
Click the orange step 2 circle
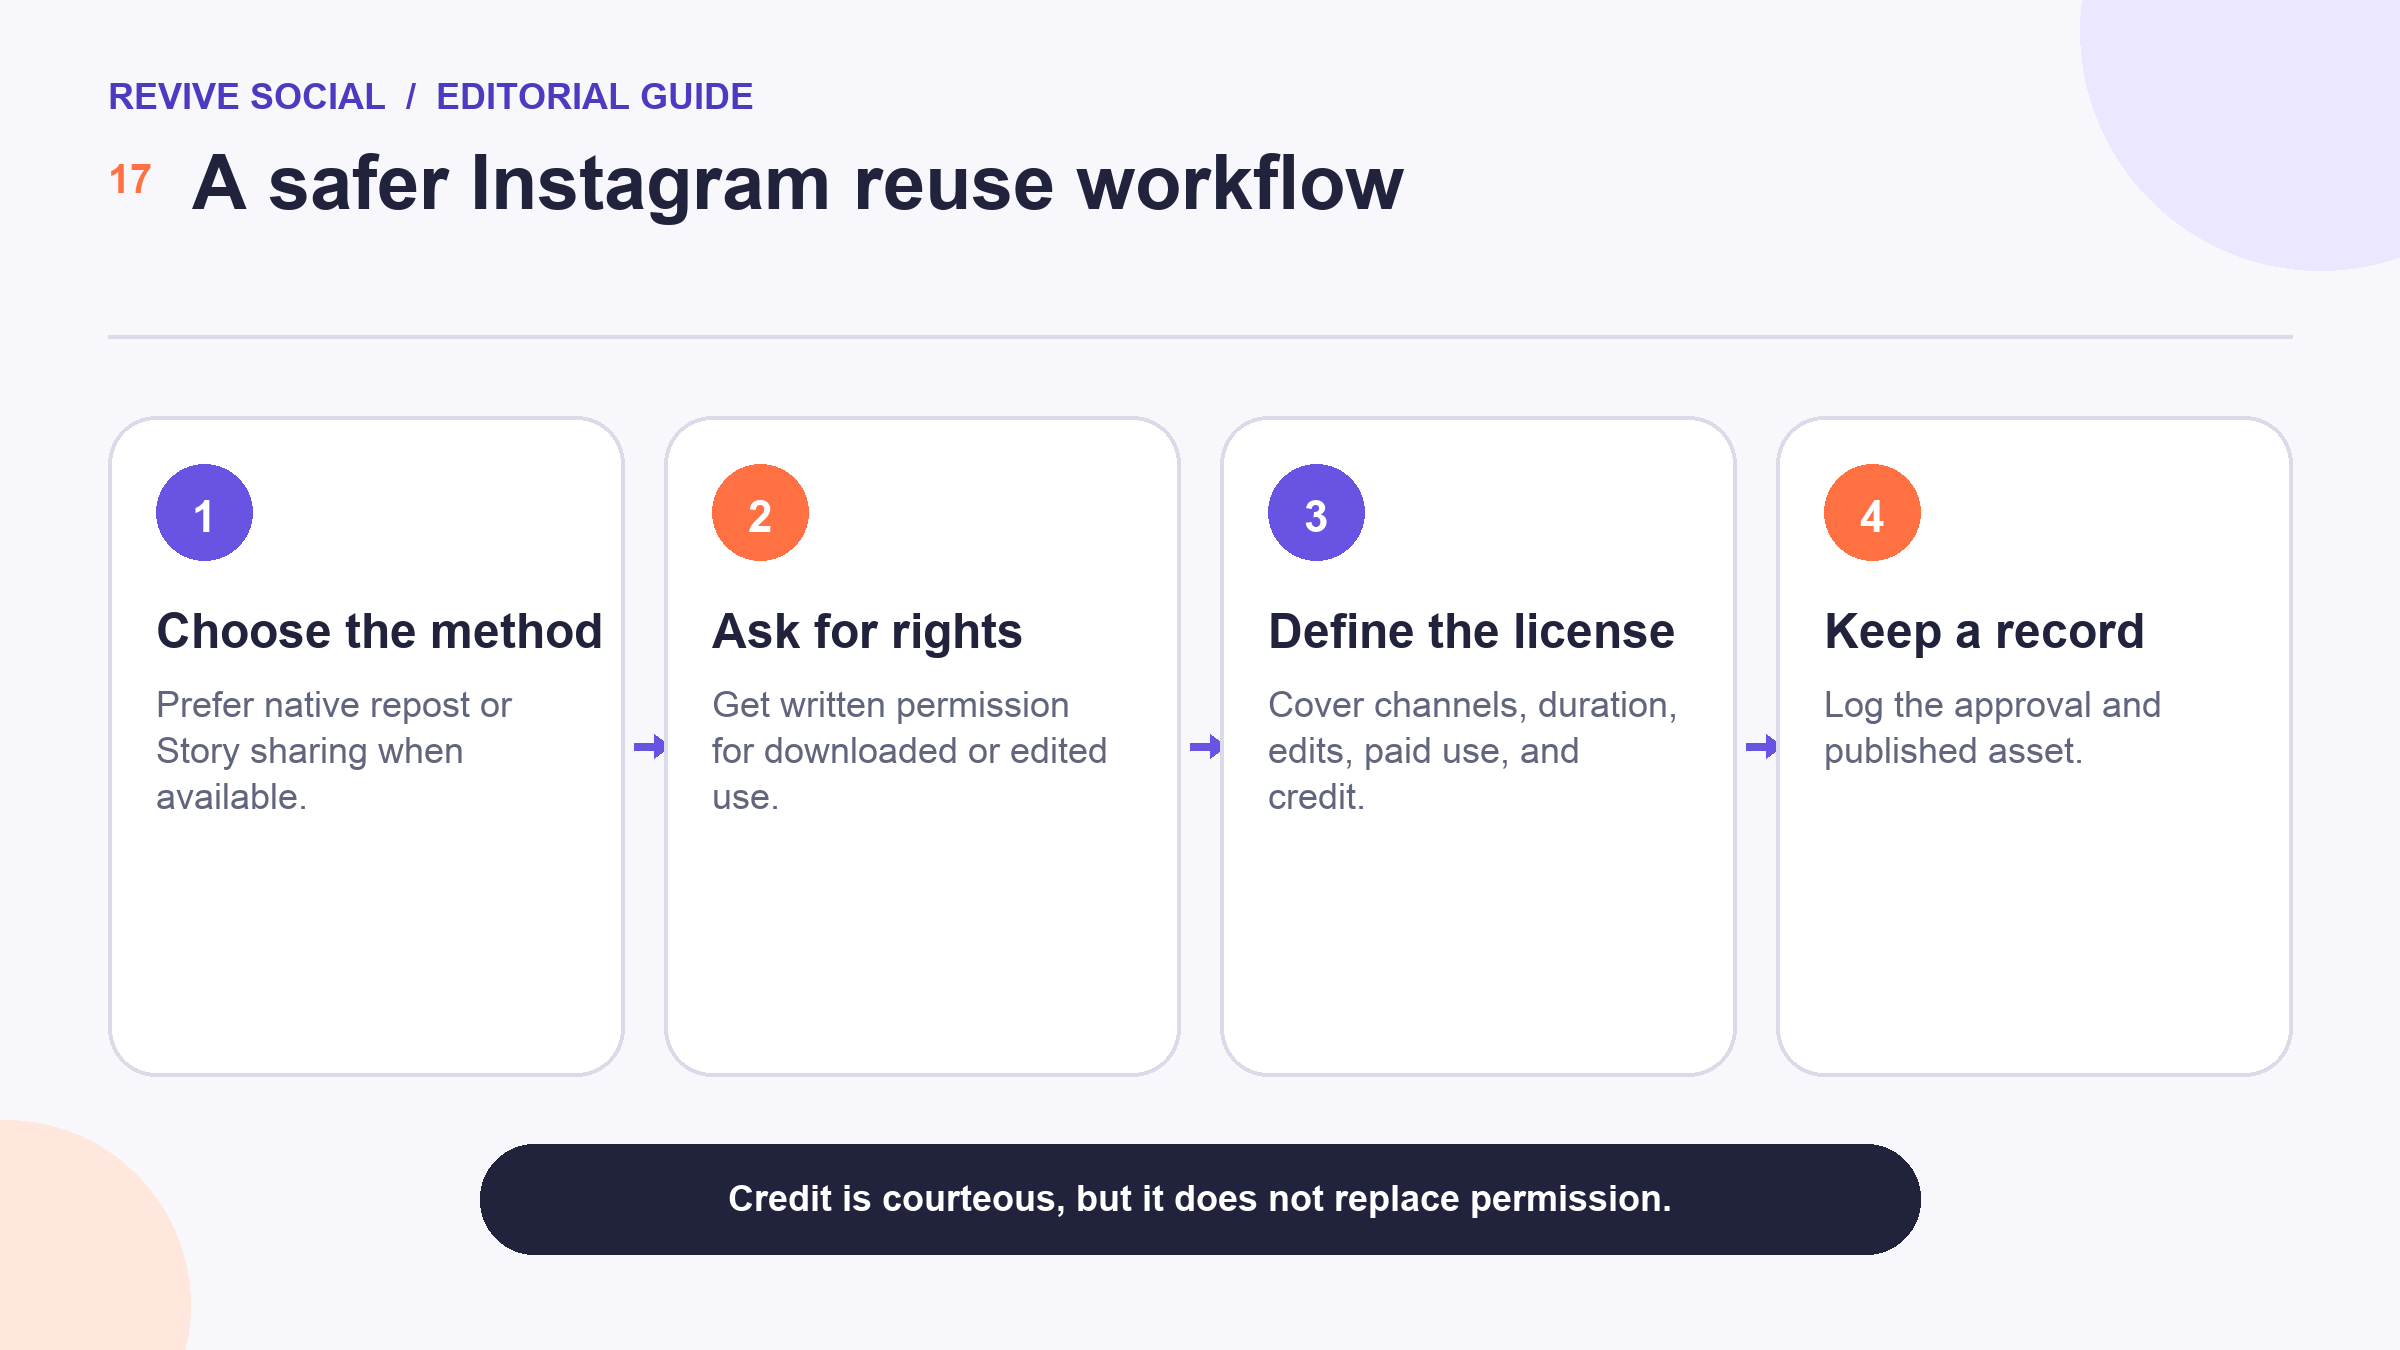pyautogui.click(x=760, y=512)
